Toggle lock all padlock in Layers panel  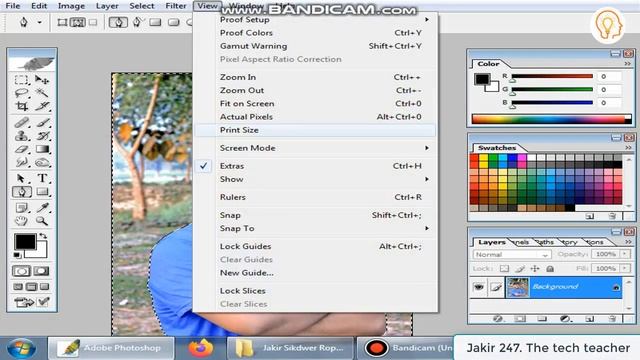pos(550,269)
